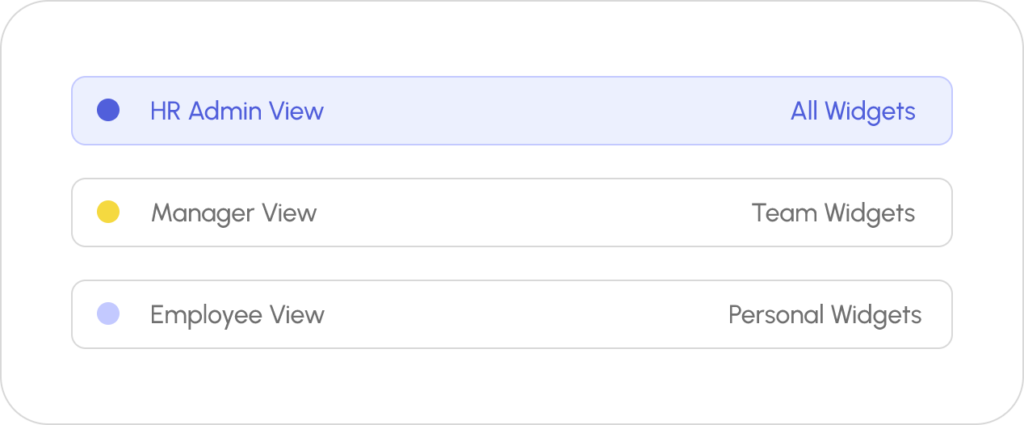The image size is (1024, 425).
Task: Click the gap between HR Admin and Manager rows
Action: coord(512,162)
